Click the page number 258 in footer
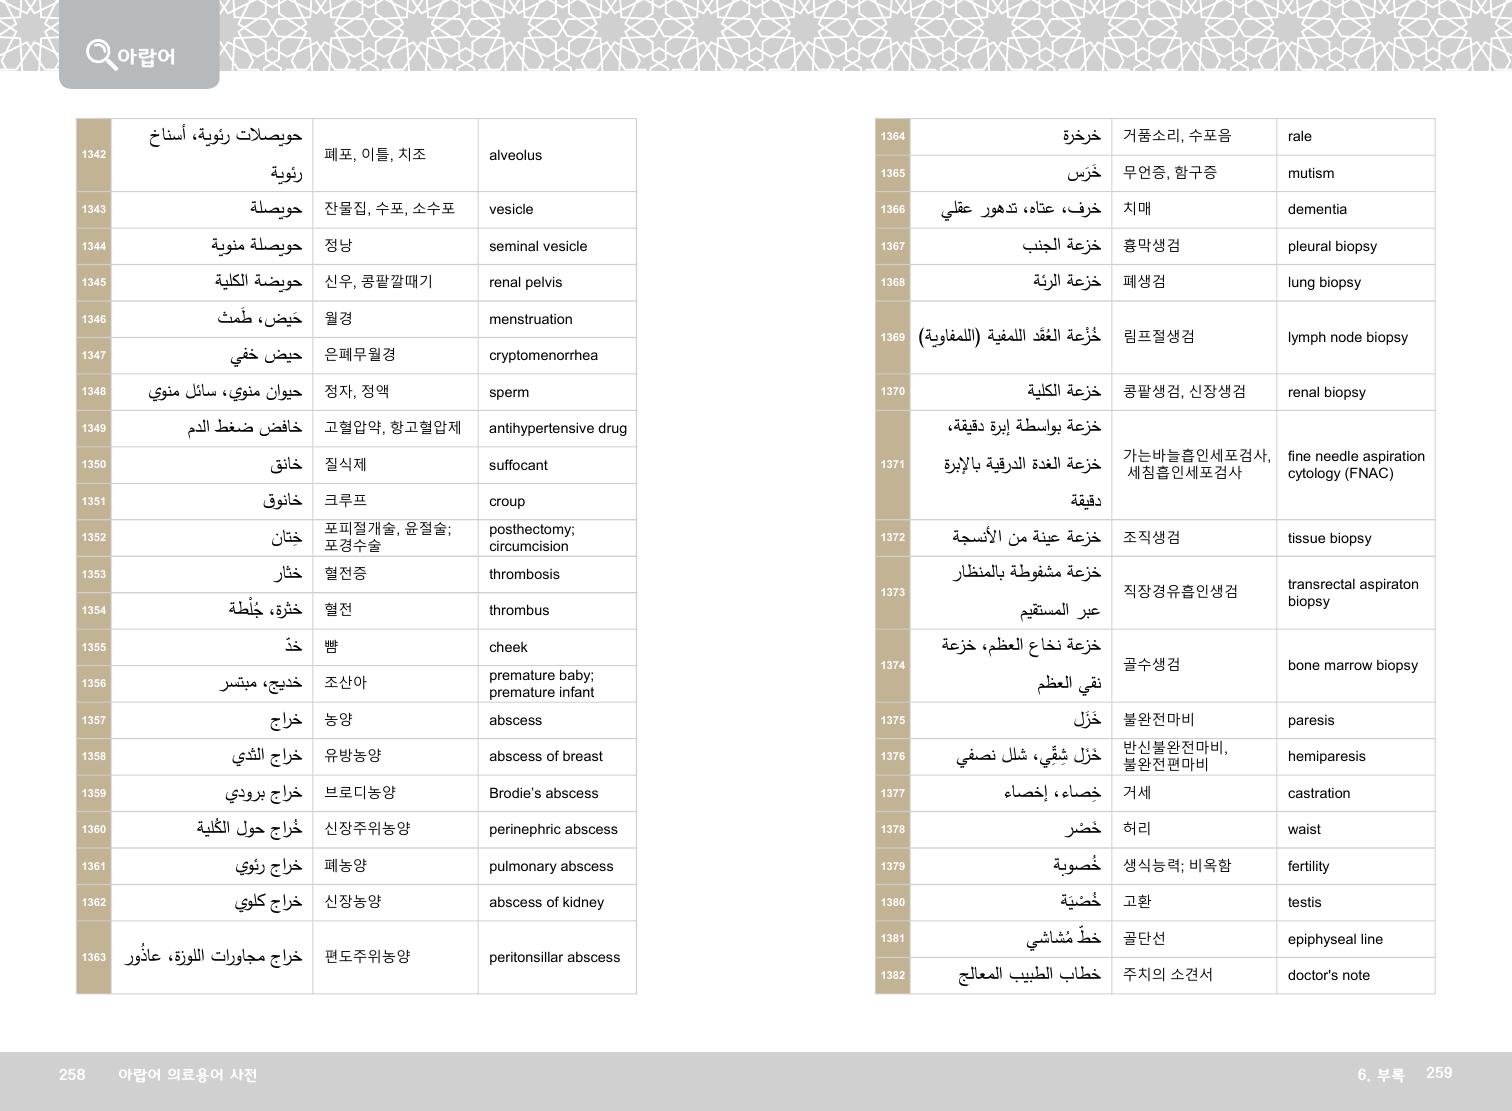The image size is (1512, 1111). pos(72,1075)
